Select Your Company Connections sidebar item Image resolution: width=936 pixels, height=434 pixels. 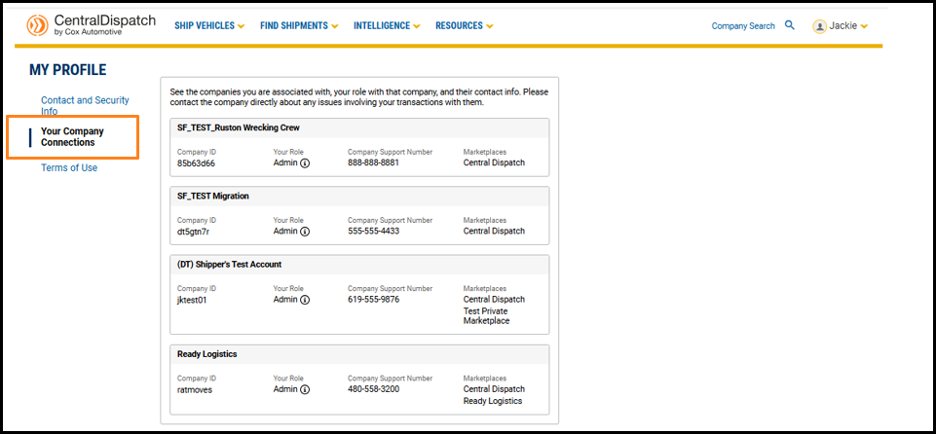(72, 137)
